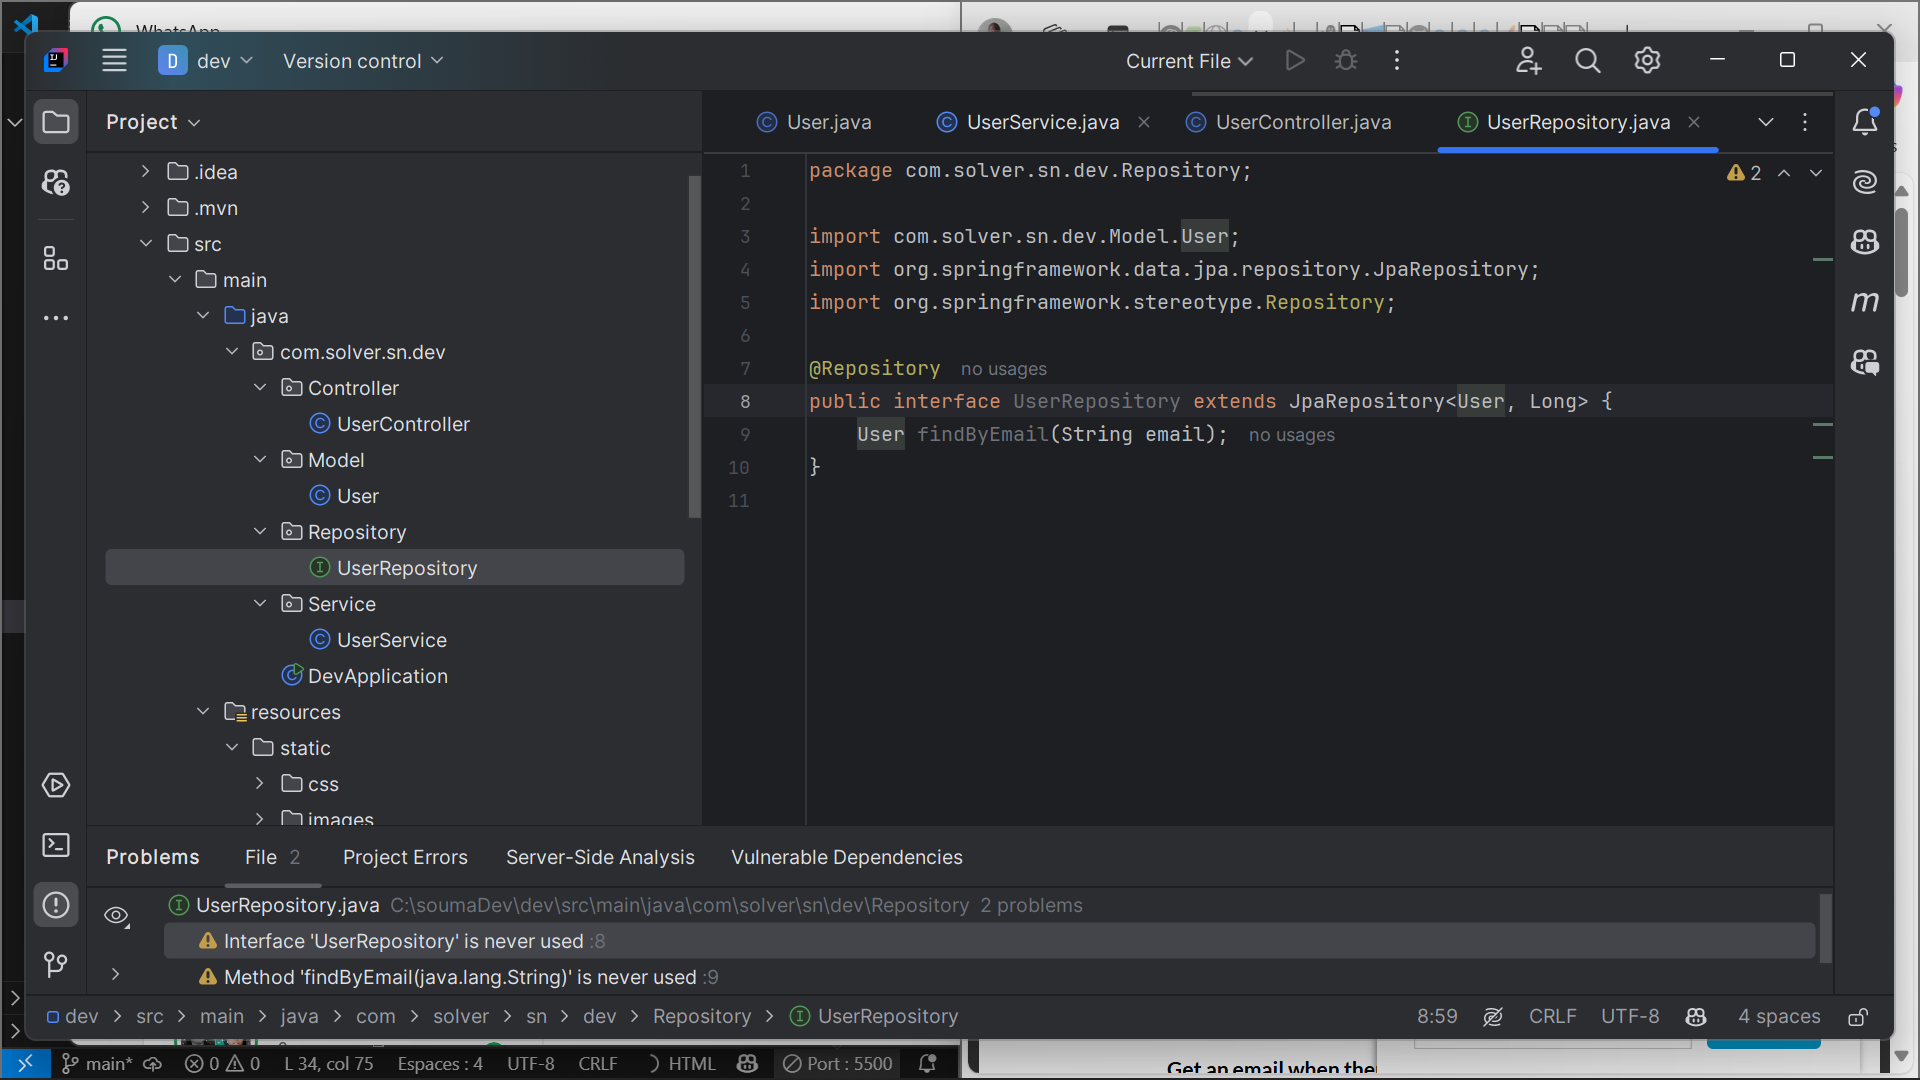Click the project tree vertical scrollbar
Image resolution: width=1920 pixels, height=1080 pixels.
694,345
